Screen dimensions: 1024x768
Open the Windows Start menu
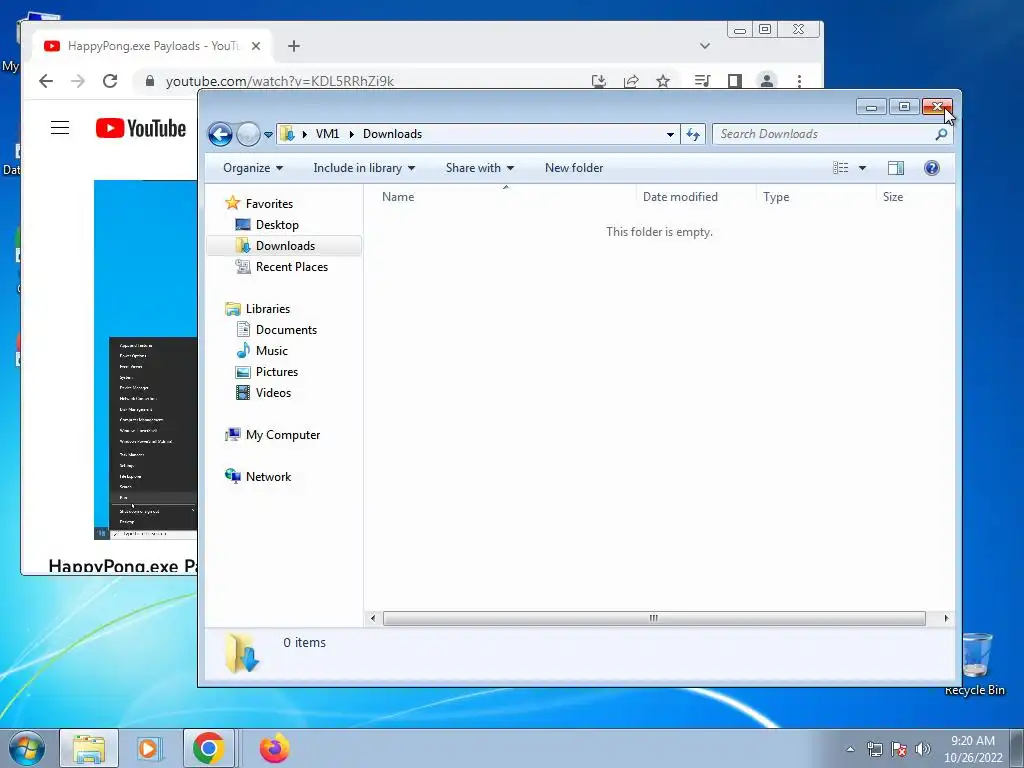pos(26,748)
